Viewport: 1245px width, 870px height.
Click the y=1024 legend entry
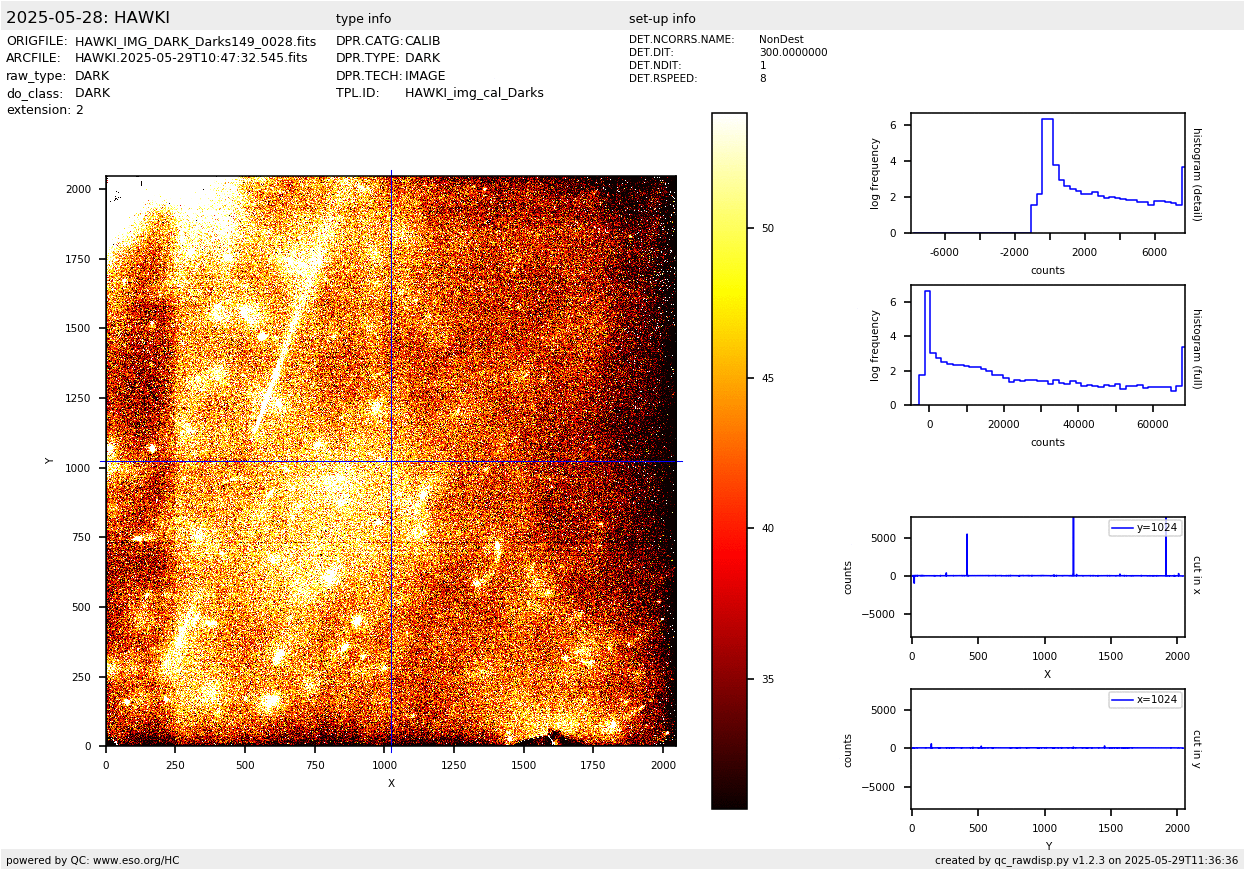1145,528
